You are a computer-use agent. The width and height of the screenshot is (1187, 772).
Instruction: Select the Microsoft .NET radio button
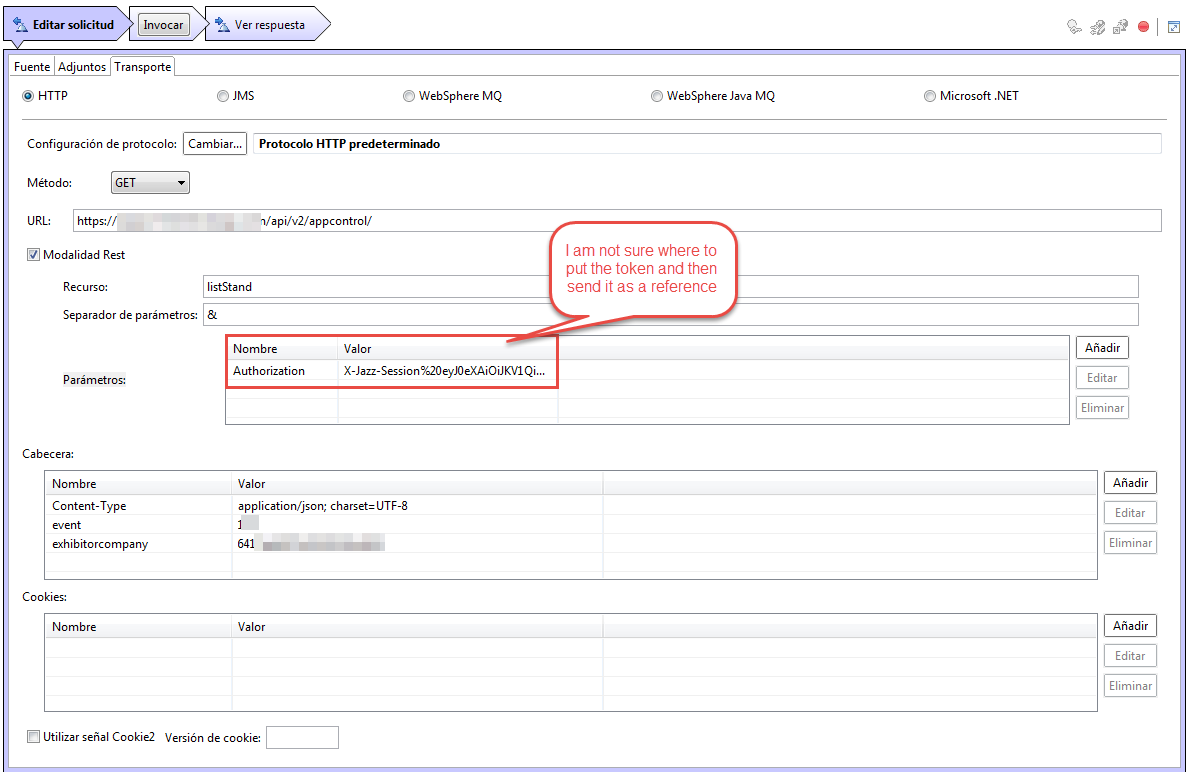click(x=928, y=95)
